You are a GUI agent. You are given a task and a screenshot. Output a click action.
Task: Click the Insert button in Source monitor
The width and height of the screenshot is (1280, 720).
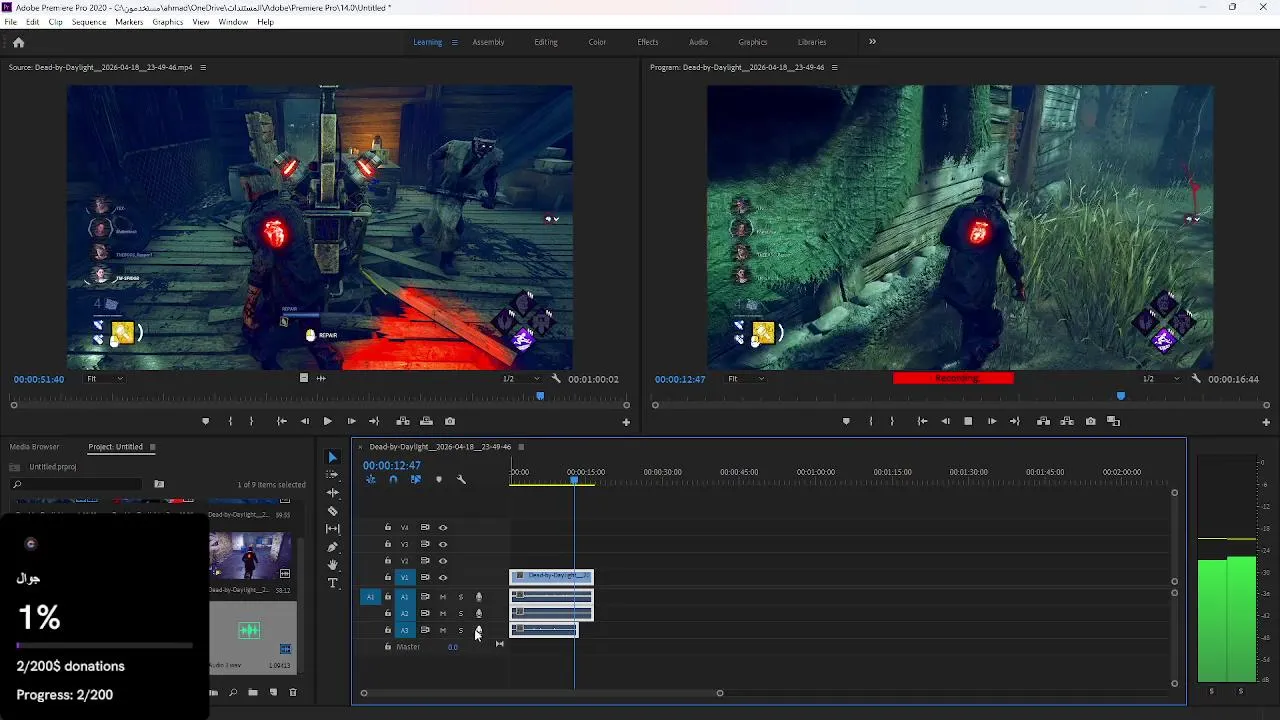[403, 421]
